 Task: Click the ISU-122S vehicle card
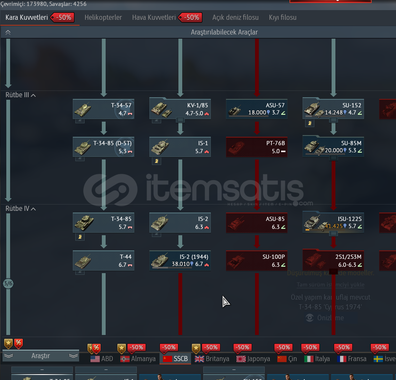333,222
